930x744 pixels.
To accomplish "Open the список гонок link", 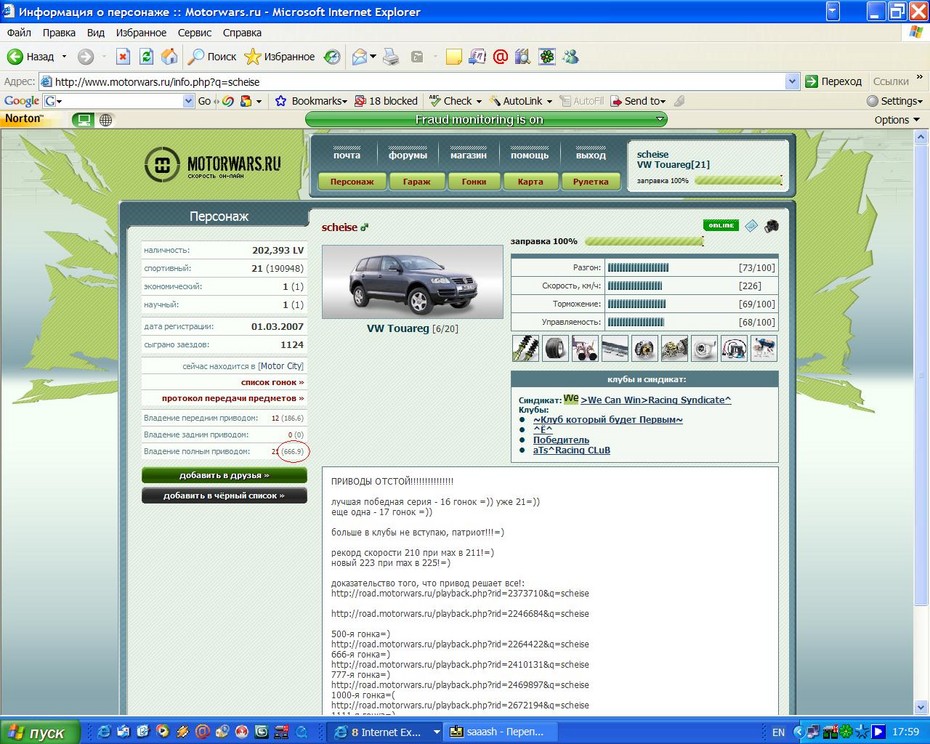I will tap(272, 382).
